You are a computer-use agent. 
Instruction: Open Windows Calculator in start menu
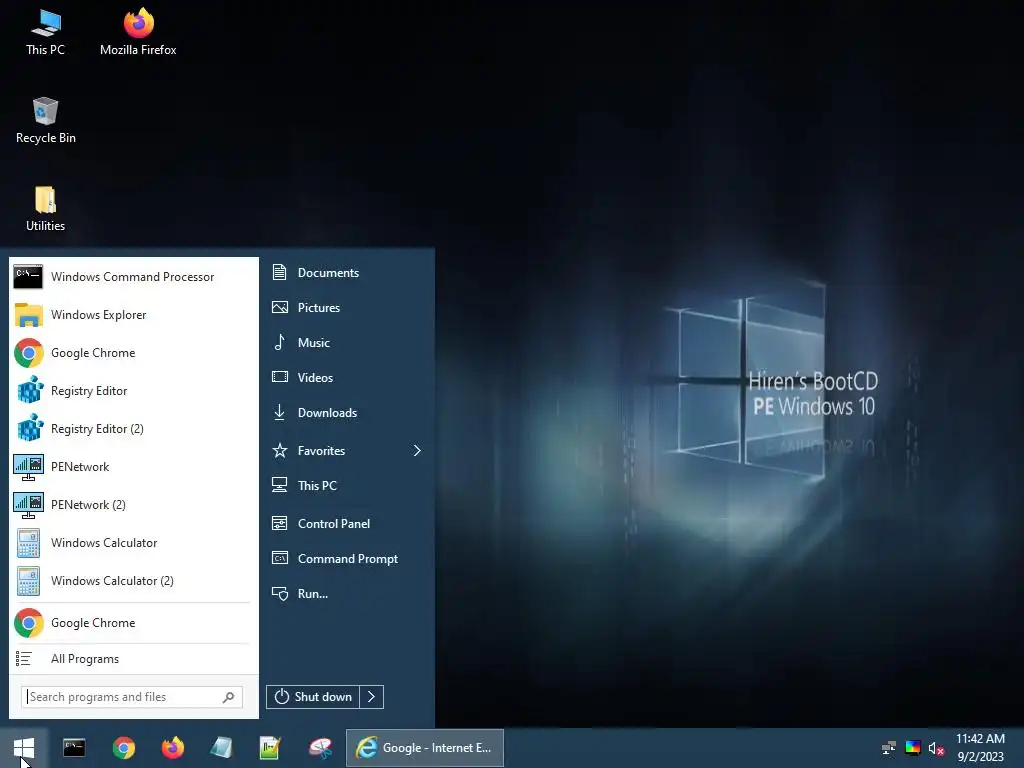[x=133, y=543]
